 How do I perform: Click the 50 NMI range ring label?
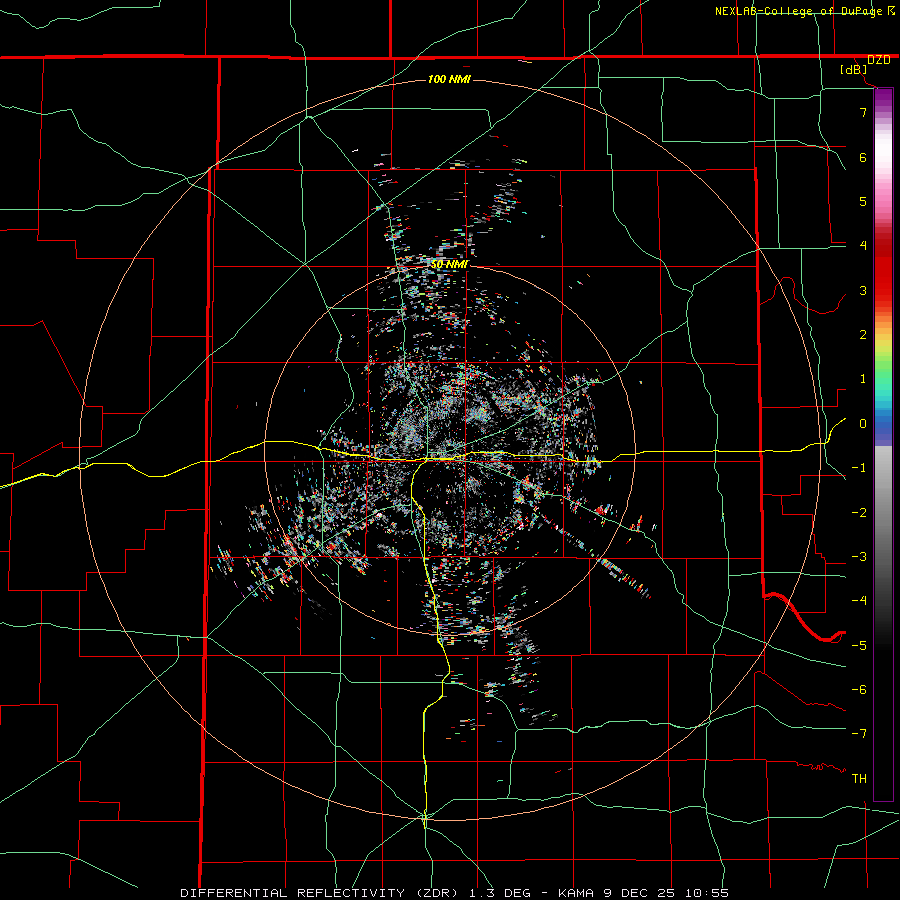[449, 265]
